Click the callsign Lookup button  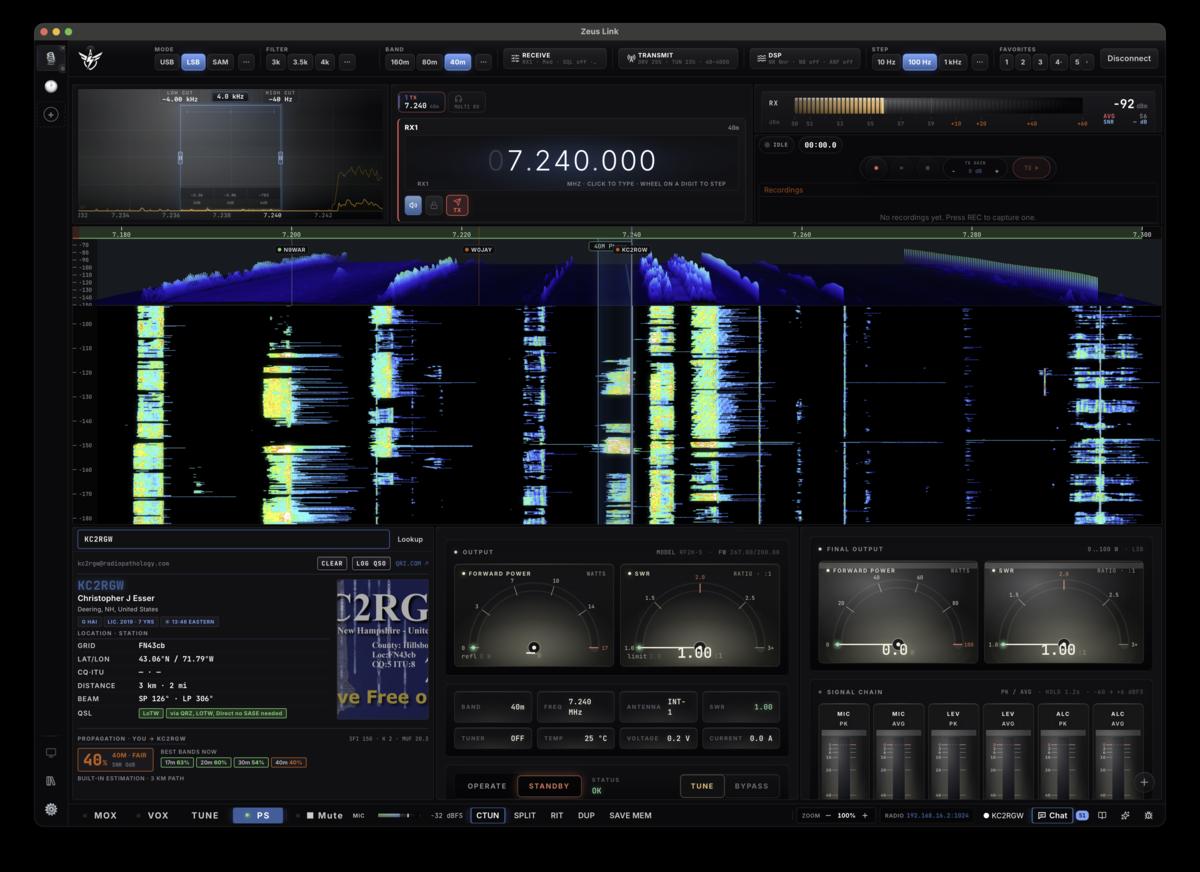(x=410, y=539)
